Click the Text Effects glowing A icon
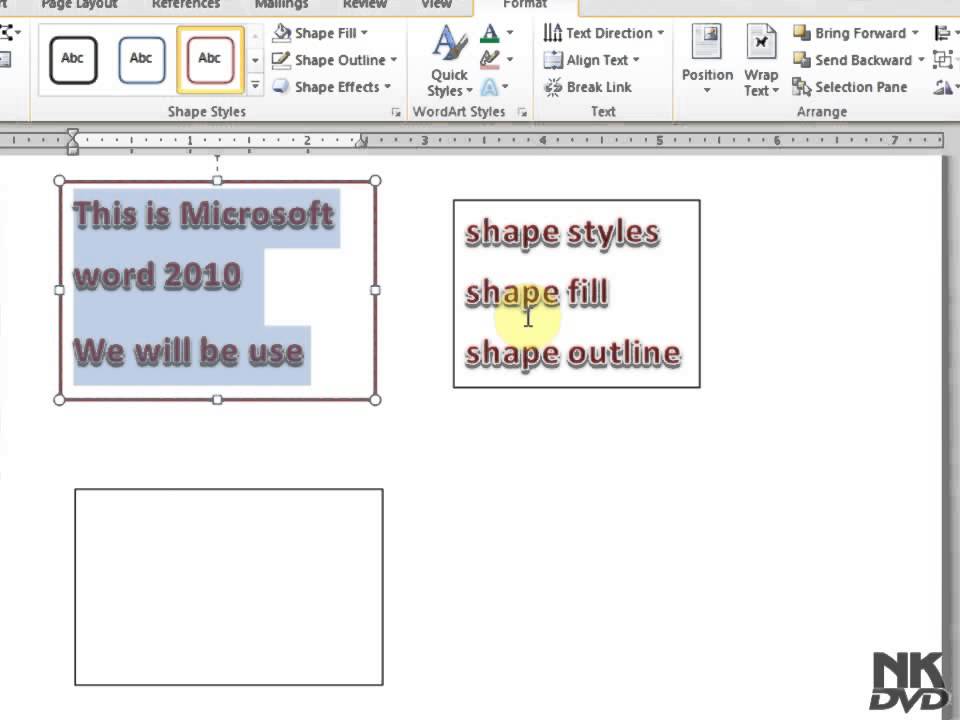Screen dimensions: 960x720 tap(489, 87)
